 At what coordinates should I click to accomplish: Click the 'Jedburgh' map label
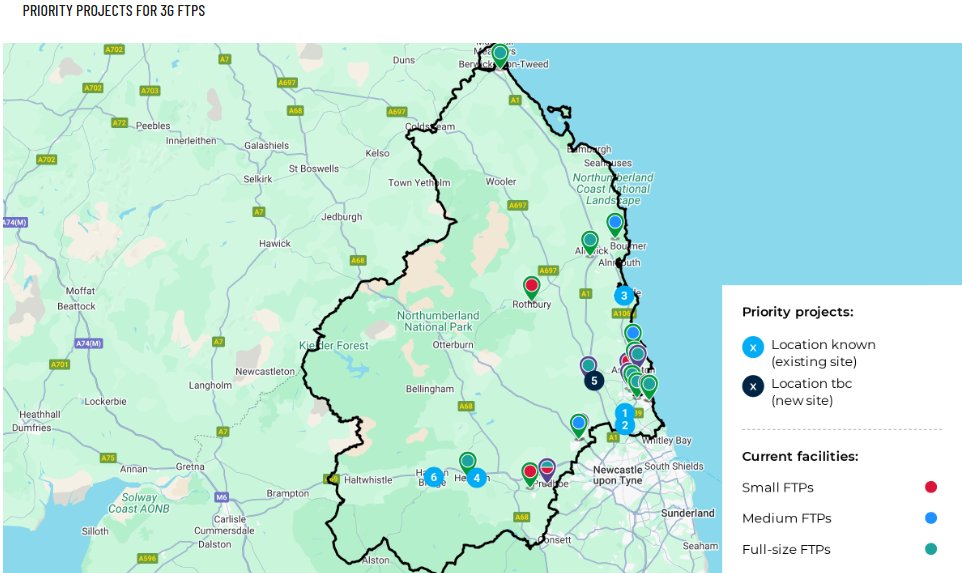click(342, 217)
